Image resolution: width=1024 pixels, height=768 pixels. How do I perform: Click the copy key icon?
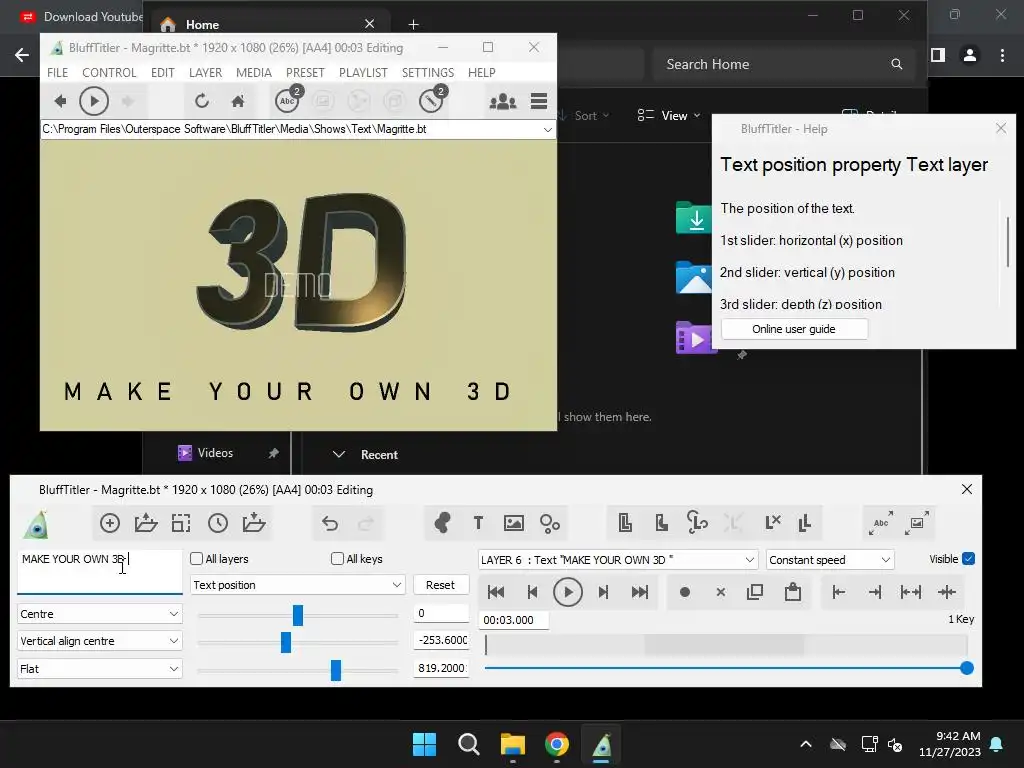755,592
